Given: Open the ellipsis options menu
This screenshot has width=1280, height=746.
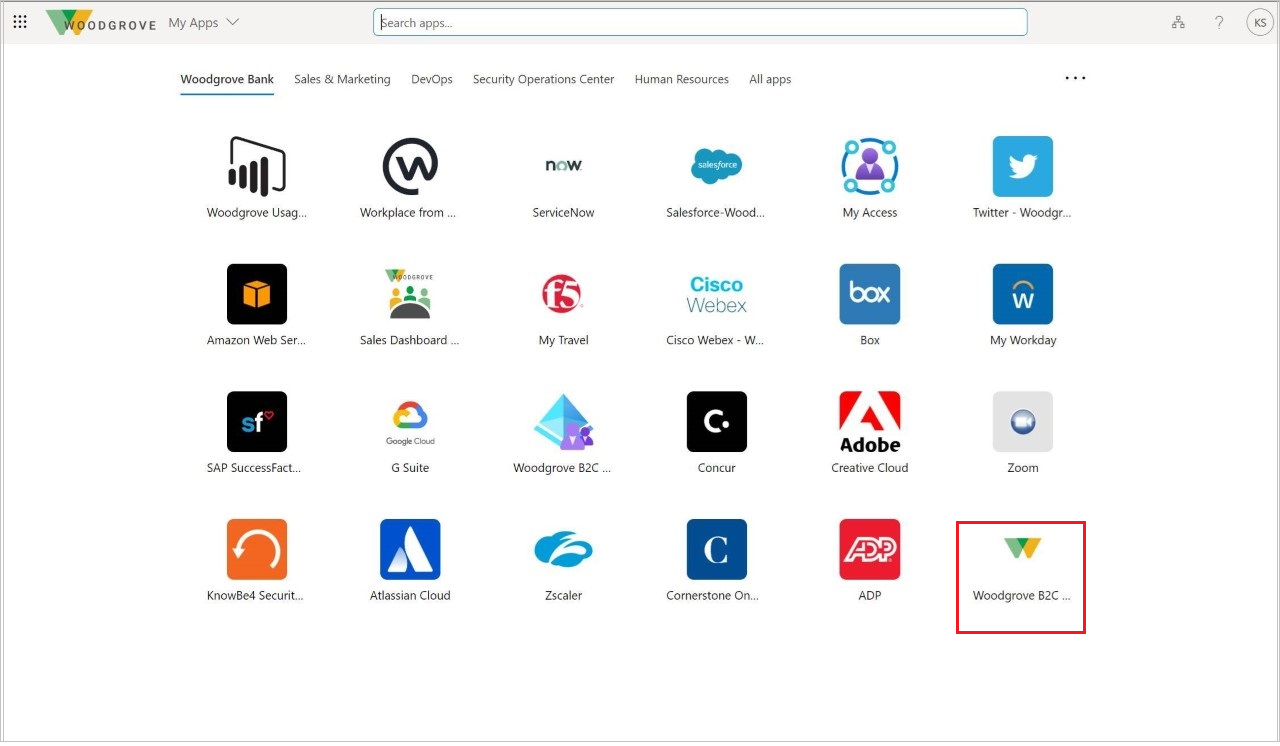Looking at the screenshot, I should coord(1075,78).
